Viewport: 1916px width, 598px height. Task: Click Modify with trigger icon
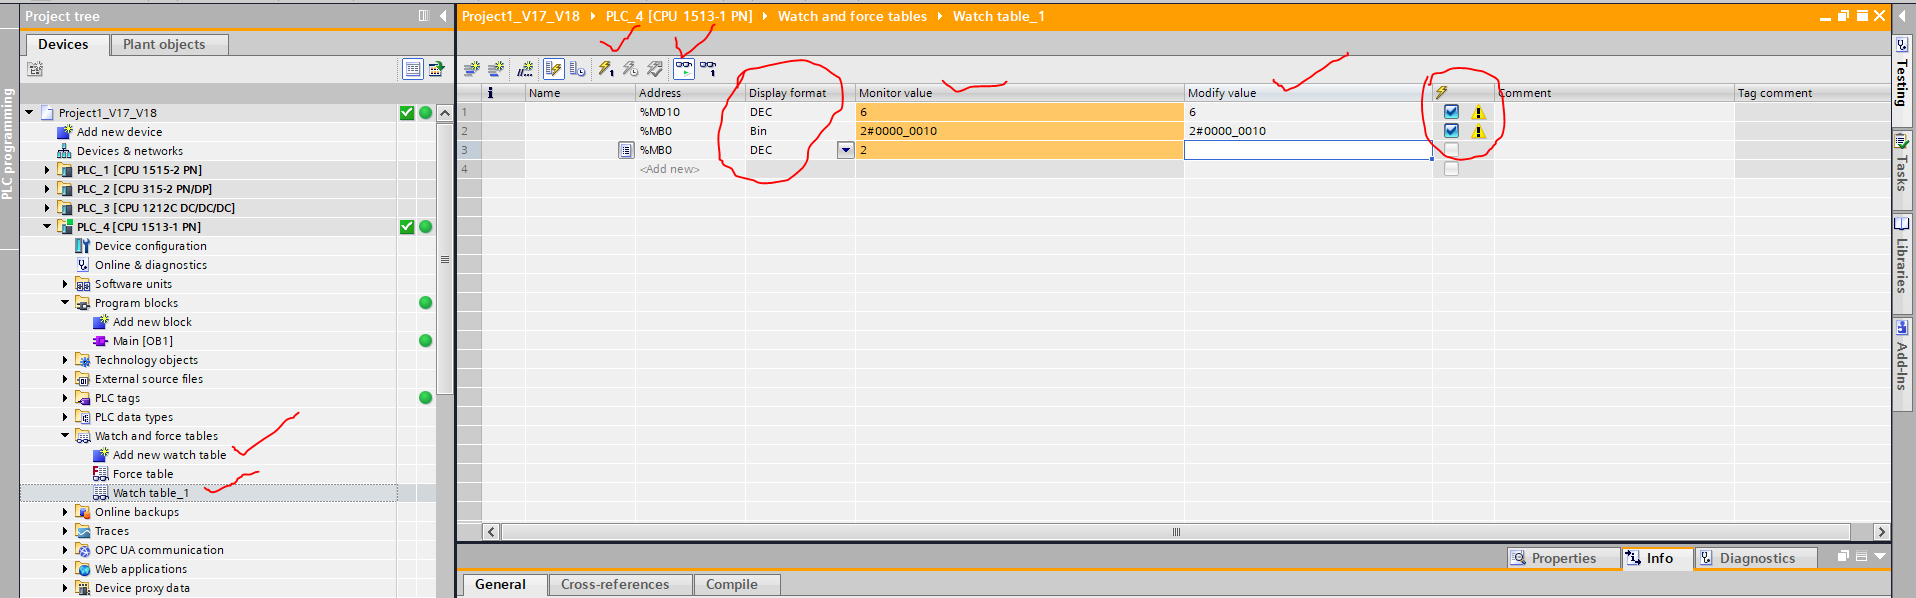pyautogui.click(x=630, y=69)
